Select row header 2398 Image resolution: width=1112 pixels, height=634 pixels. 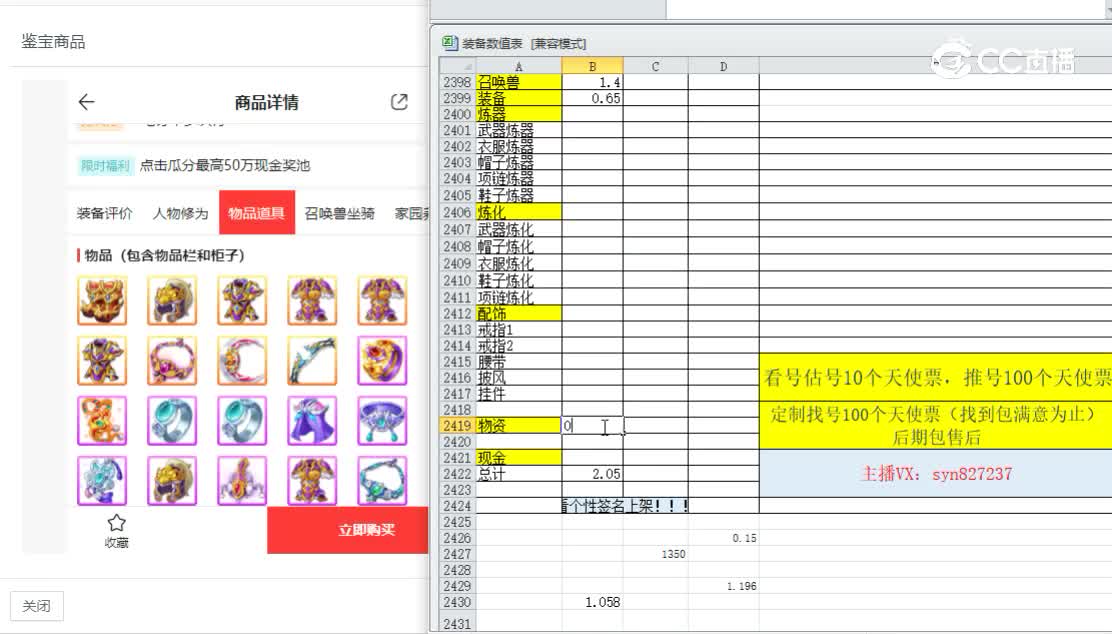tap(457, 82)
